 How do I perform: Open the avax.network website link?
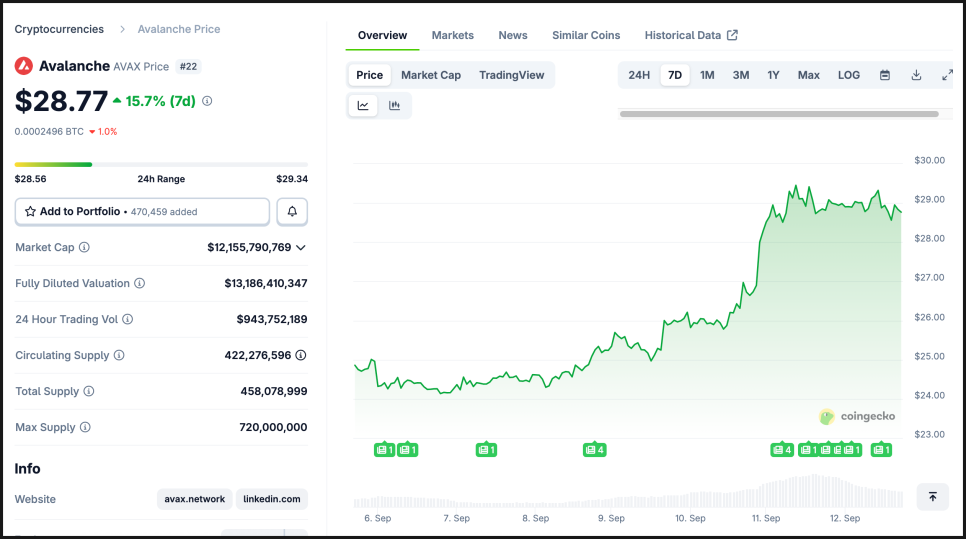195,499
